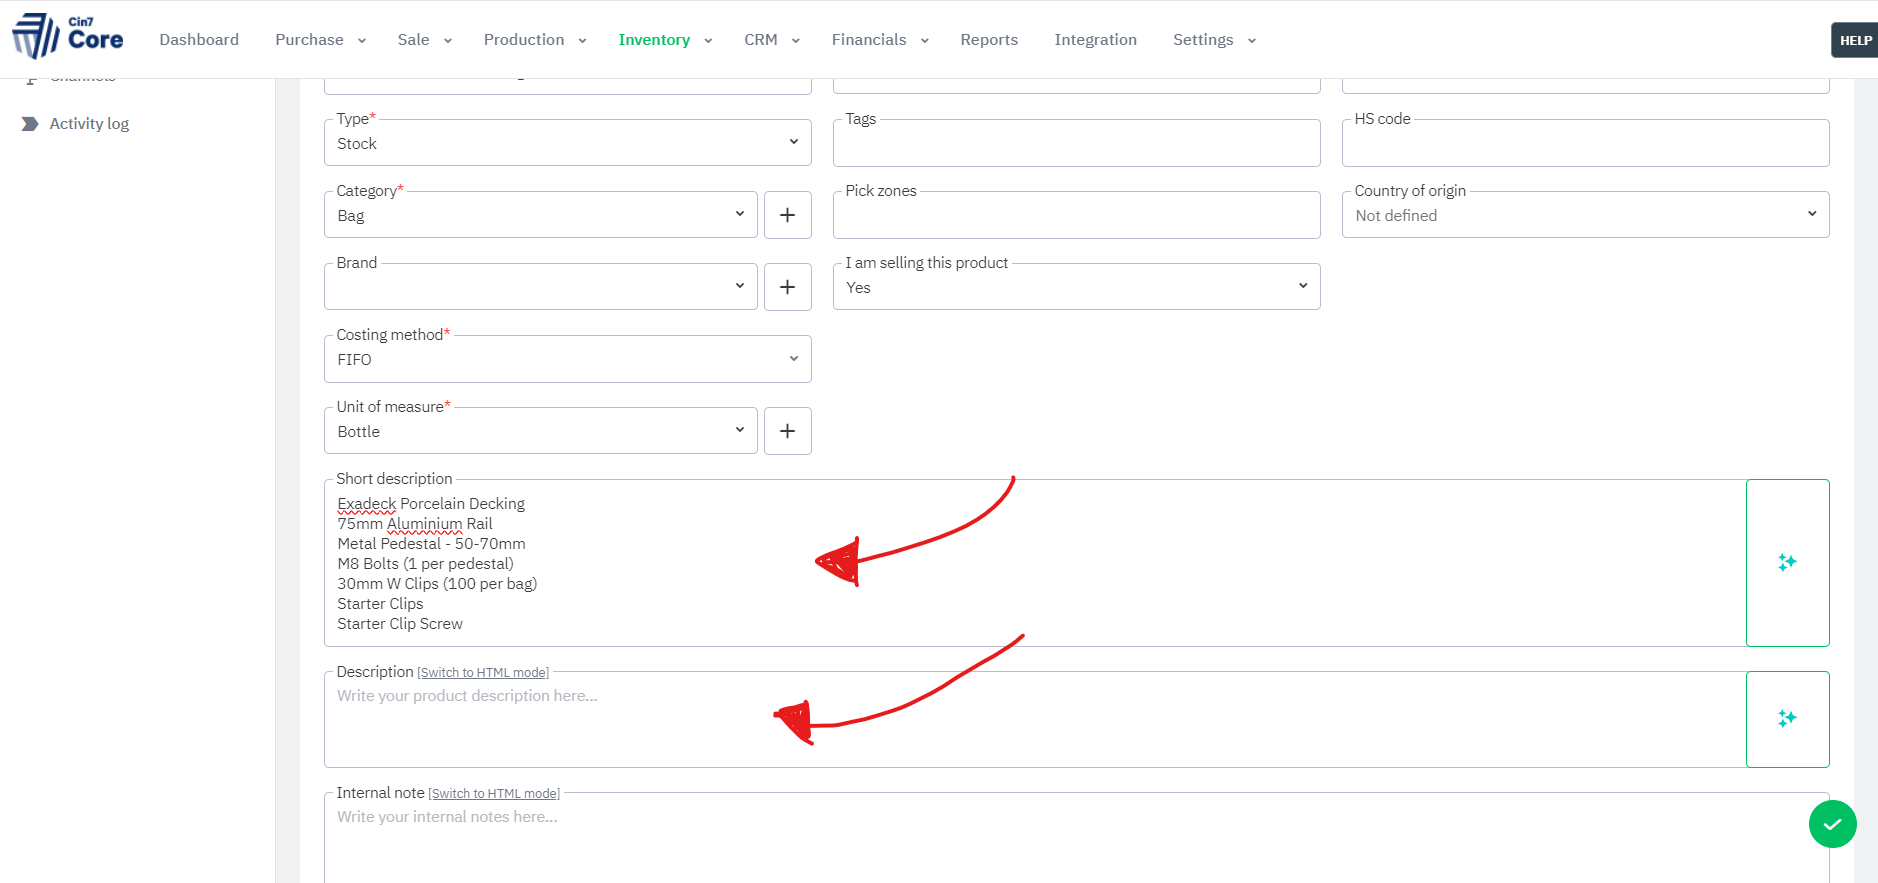Open Activity log from the sidebar

89,124
